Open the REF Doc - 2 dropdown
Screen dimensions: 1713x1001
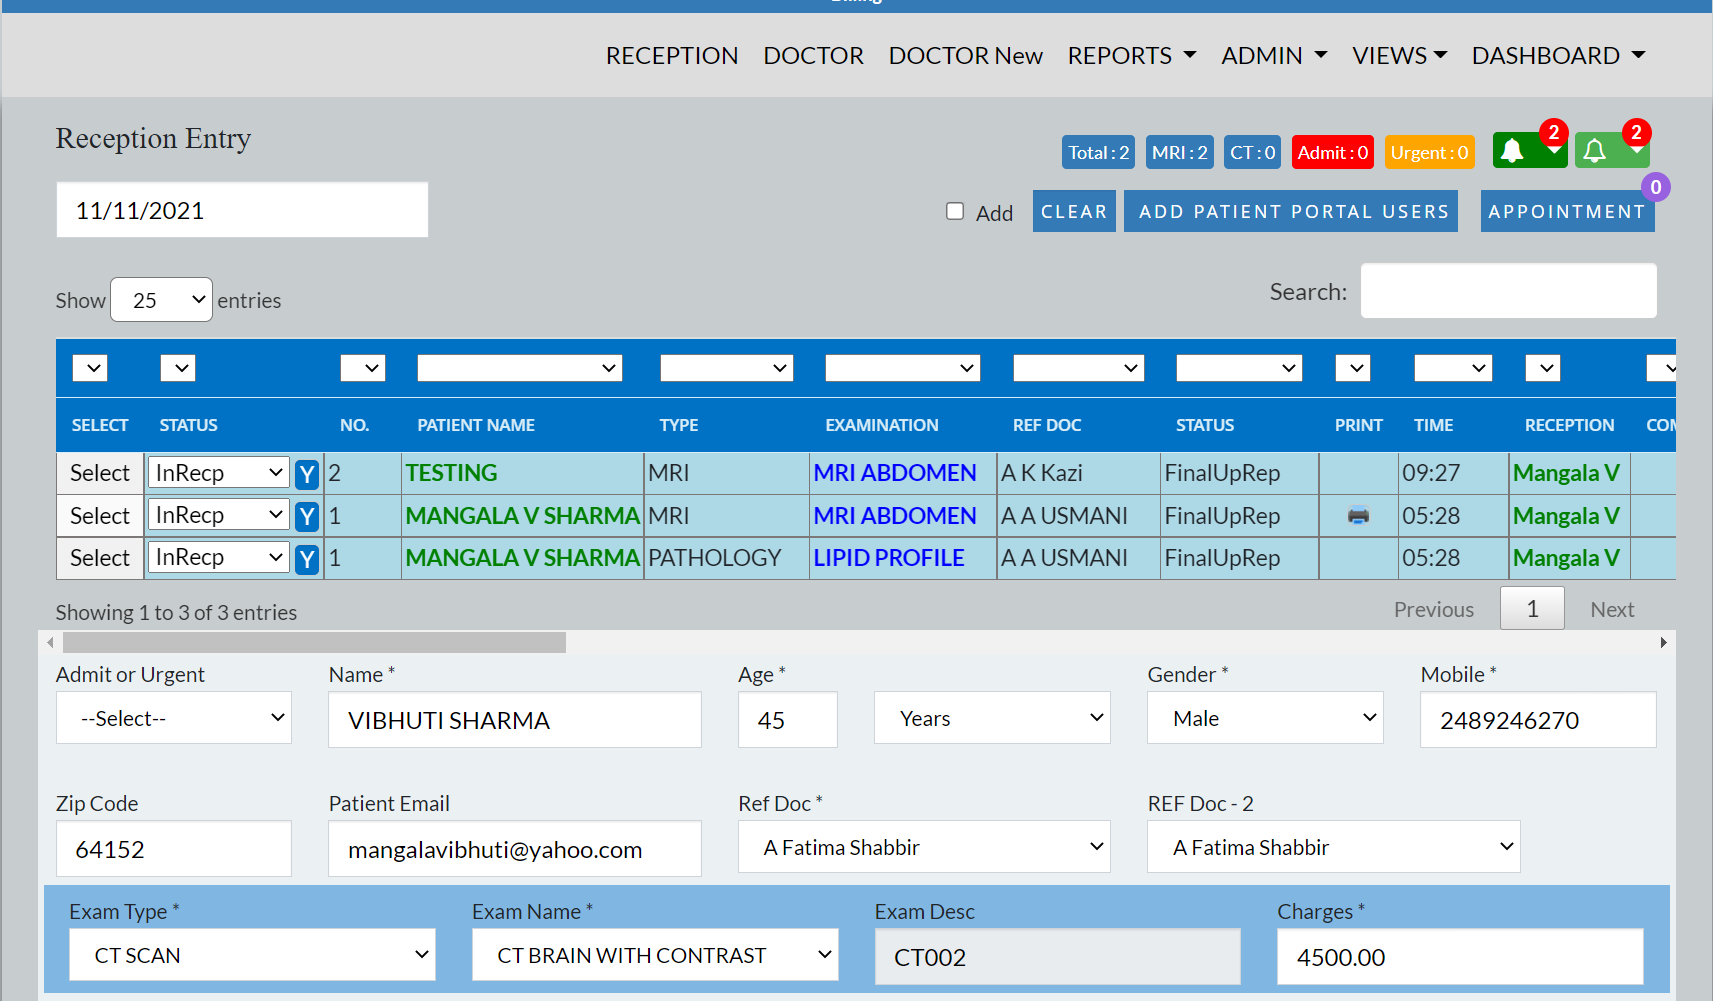pyautogui.click(x=1334, y=847)
